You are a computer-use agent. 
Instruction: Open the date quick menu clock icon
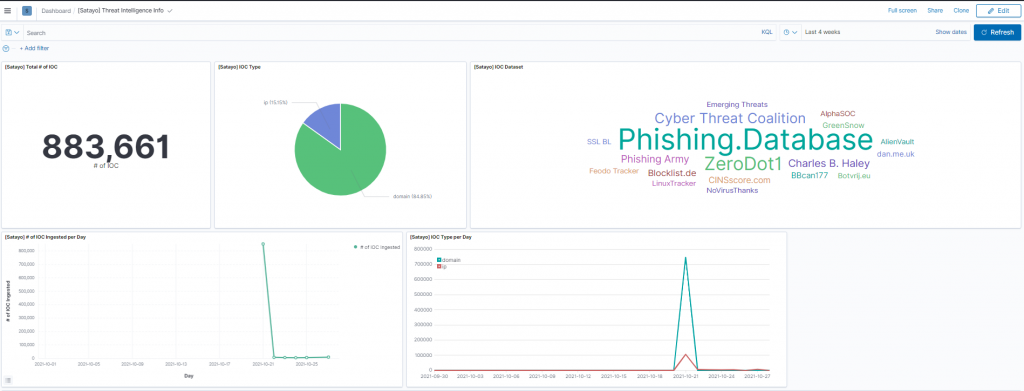point(790,32)
